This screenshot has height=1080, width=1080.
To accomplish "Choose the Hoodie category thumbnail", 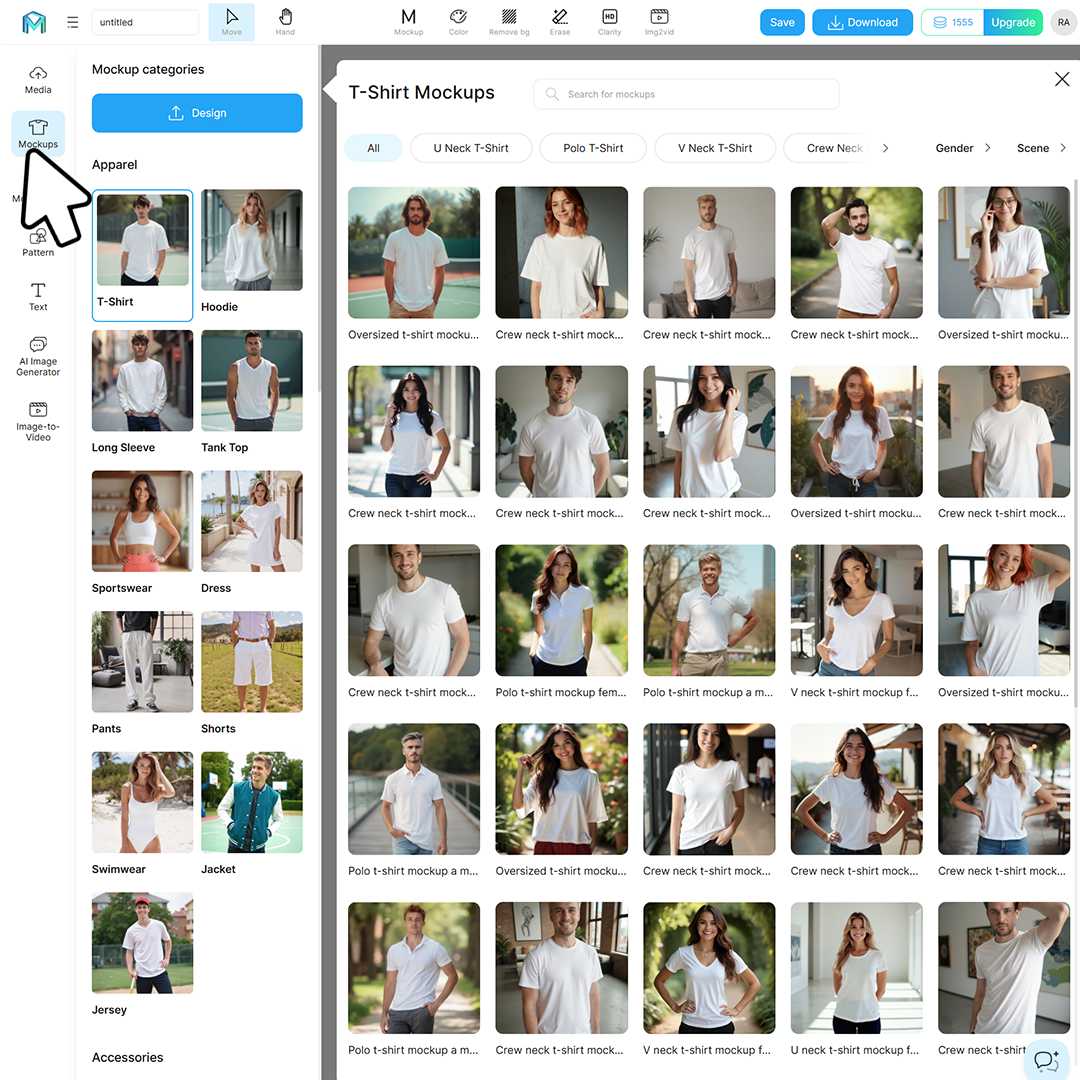I will point(251,240).
